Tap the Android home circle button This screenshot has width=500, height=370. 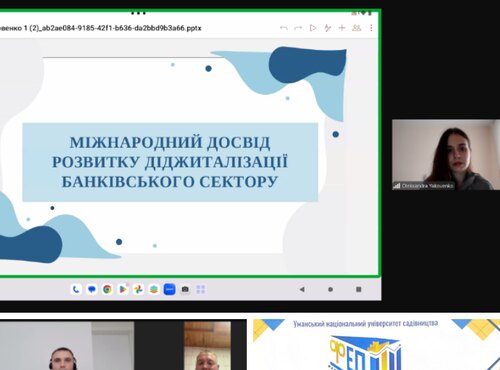330,289
